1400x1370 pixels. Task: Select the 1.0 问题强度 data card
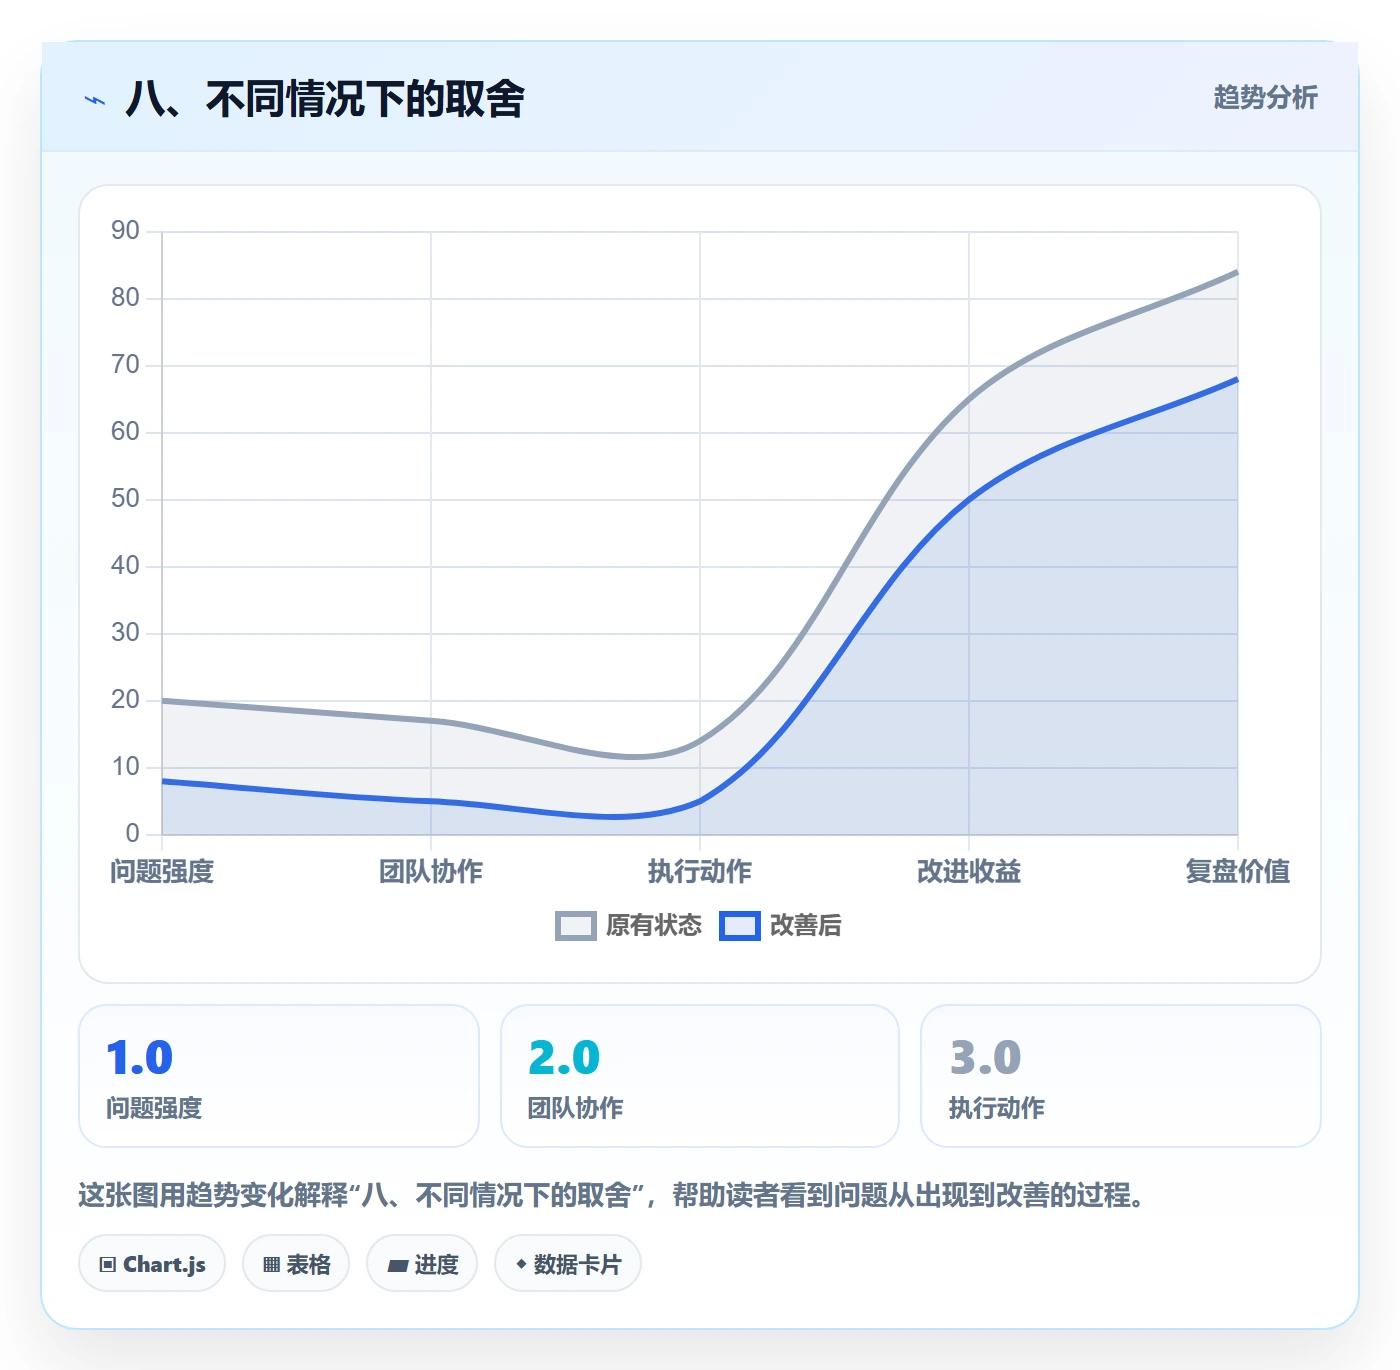click(279, 1076)
